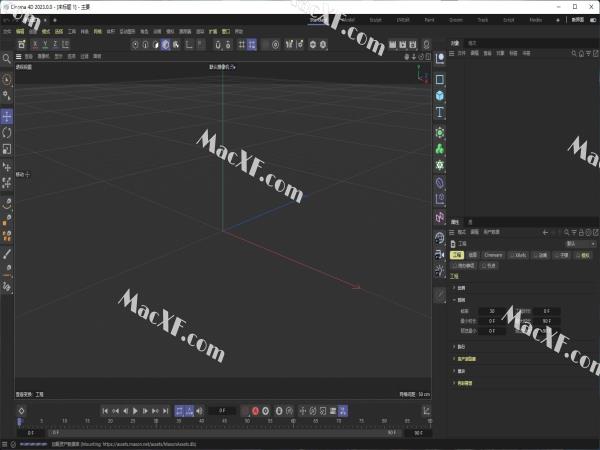Open the search magnifier icon at top-left
This screenshot has height=450, width=600.
point(7,59)
